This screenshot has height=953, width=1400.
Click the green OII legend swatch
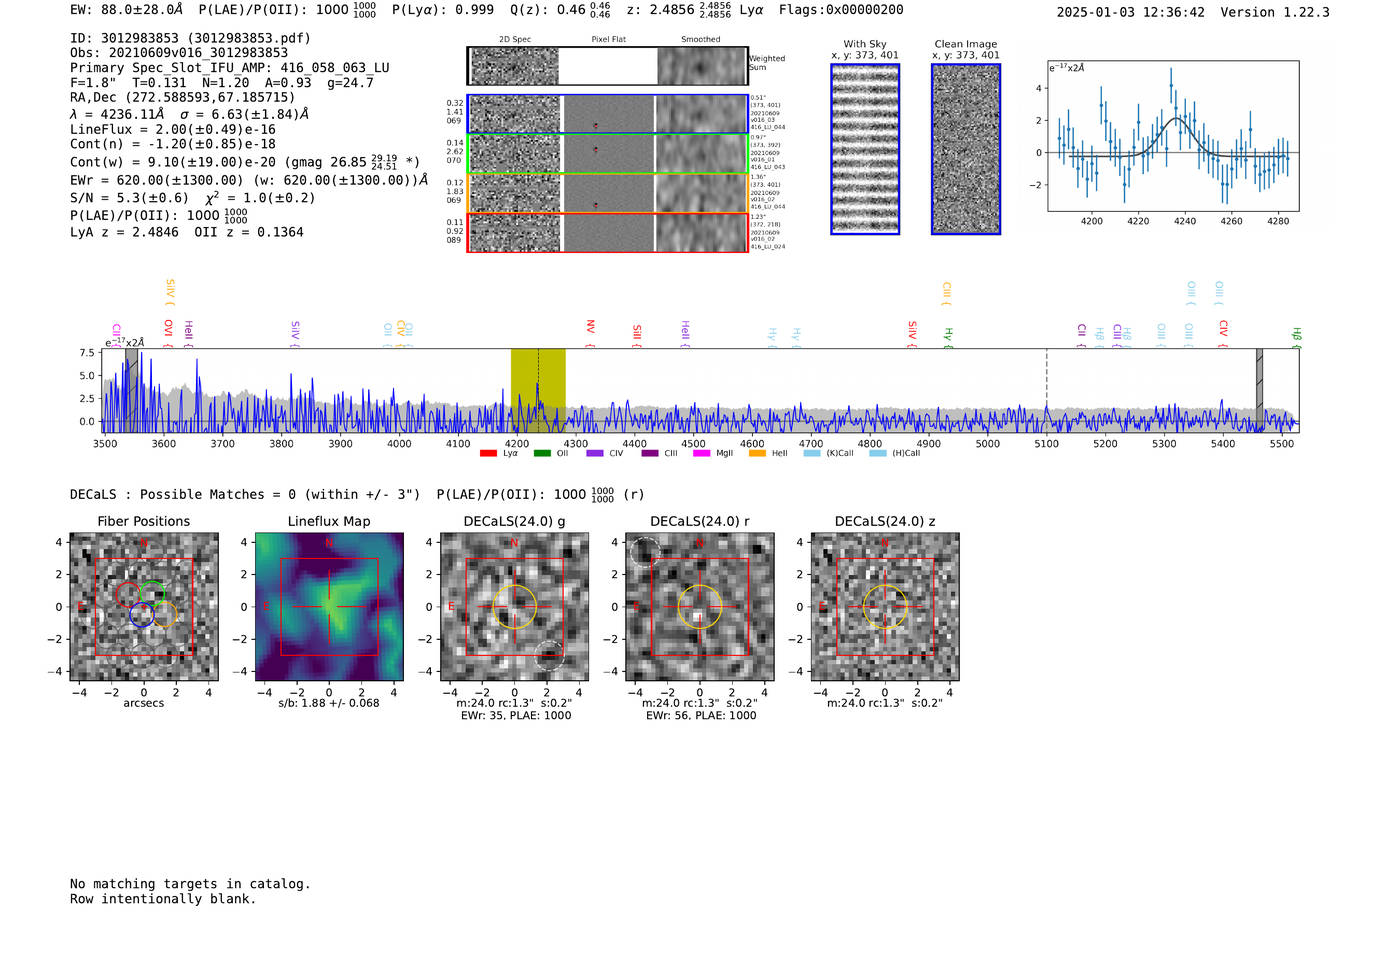point(542,454)
